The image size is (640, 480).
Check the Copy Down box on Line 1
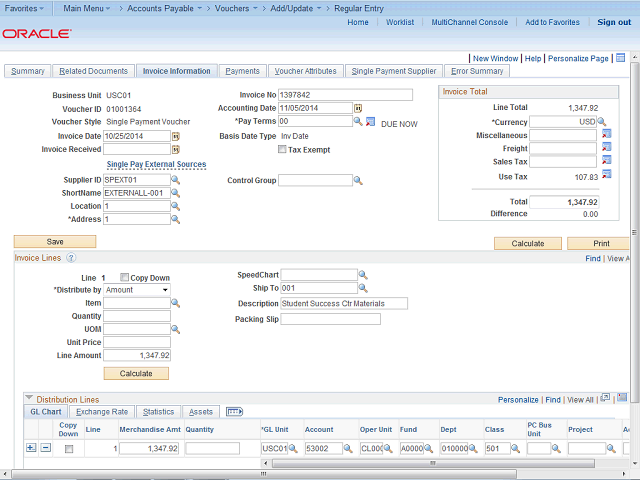click(124, 277)
